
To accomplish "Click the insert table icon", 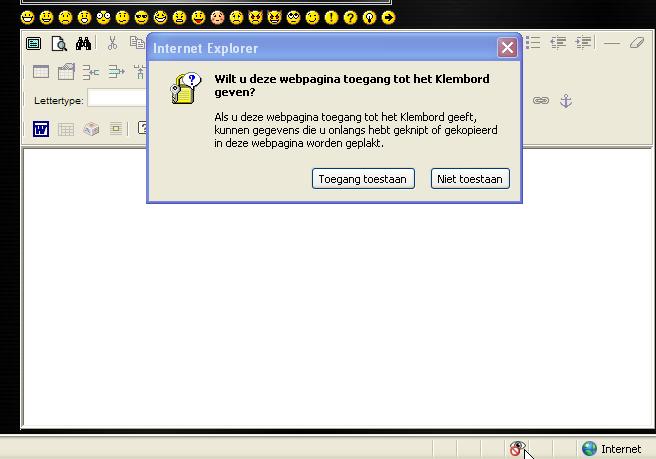I will tap(41, 72).
